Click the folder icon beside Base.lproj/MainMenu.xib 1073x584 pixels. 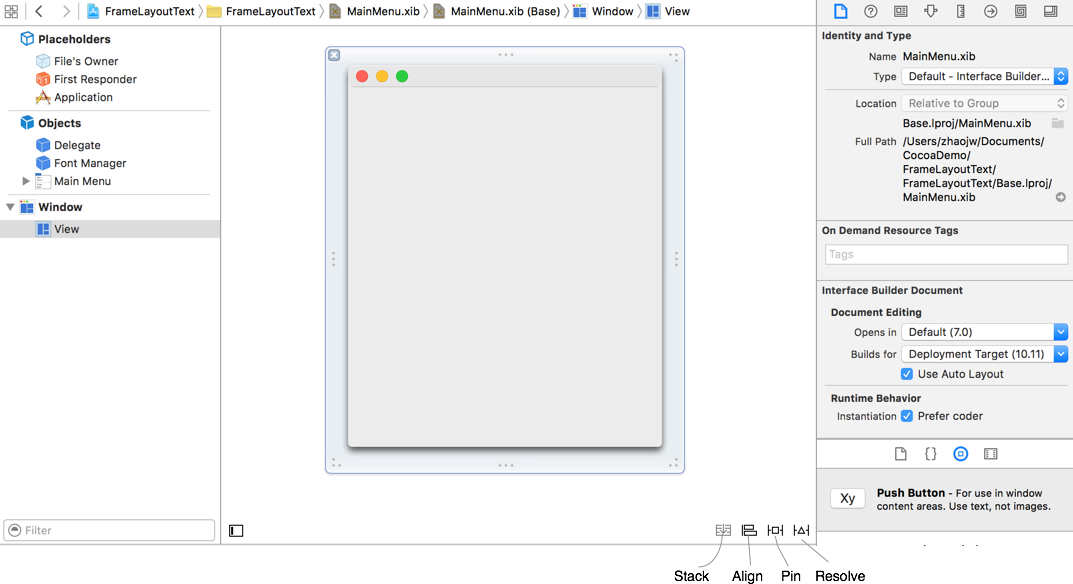click(x=1057, y=125)
